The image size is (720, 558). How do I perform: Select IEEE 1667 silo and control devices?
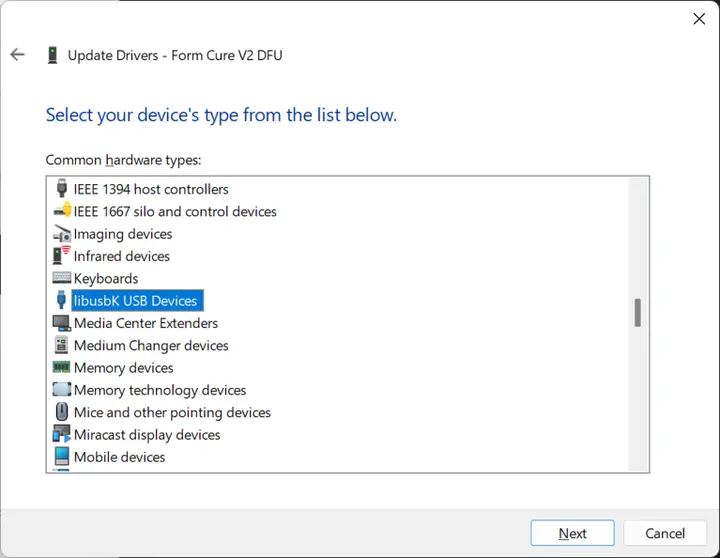[x=175, y=212]
